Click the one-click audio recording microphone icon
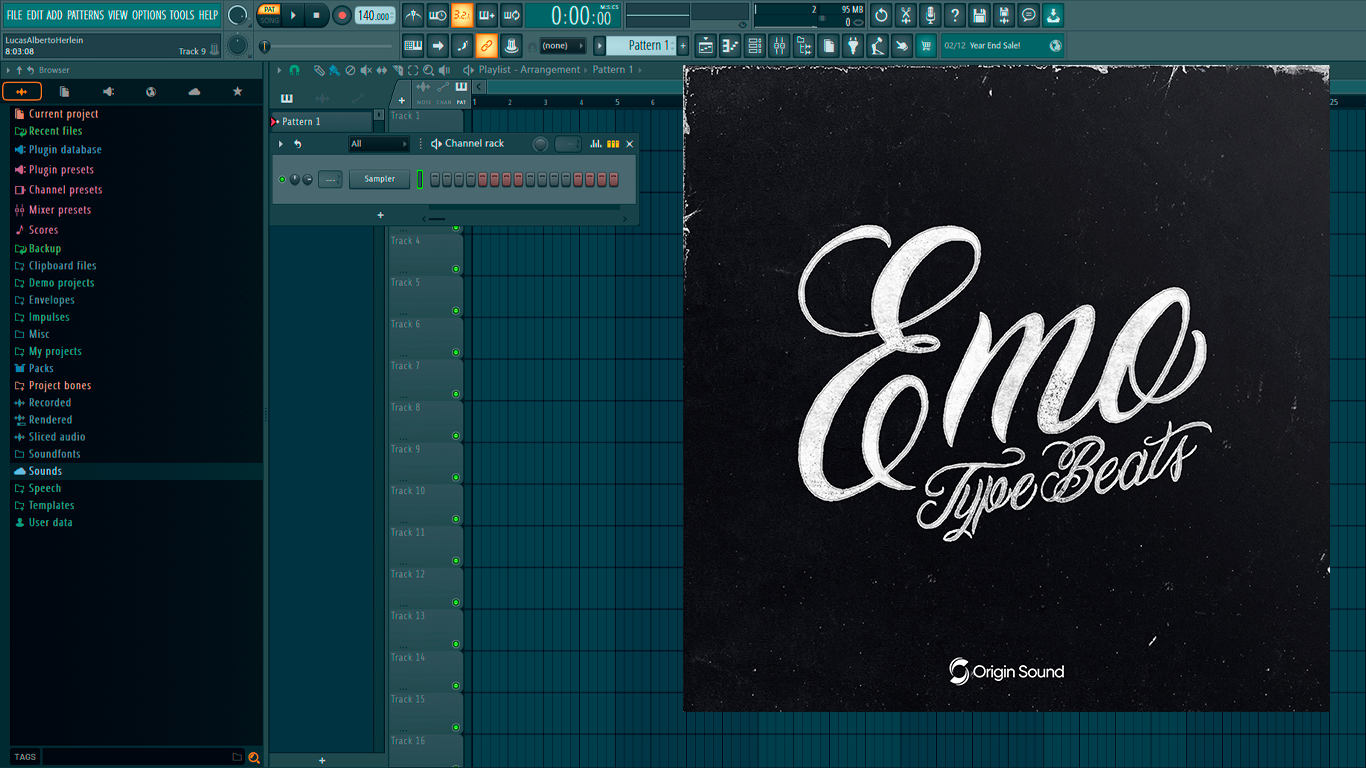The image size is (1366, 768). pyautogui.click(x=930, y=15)
